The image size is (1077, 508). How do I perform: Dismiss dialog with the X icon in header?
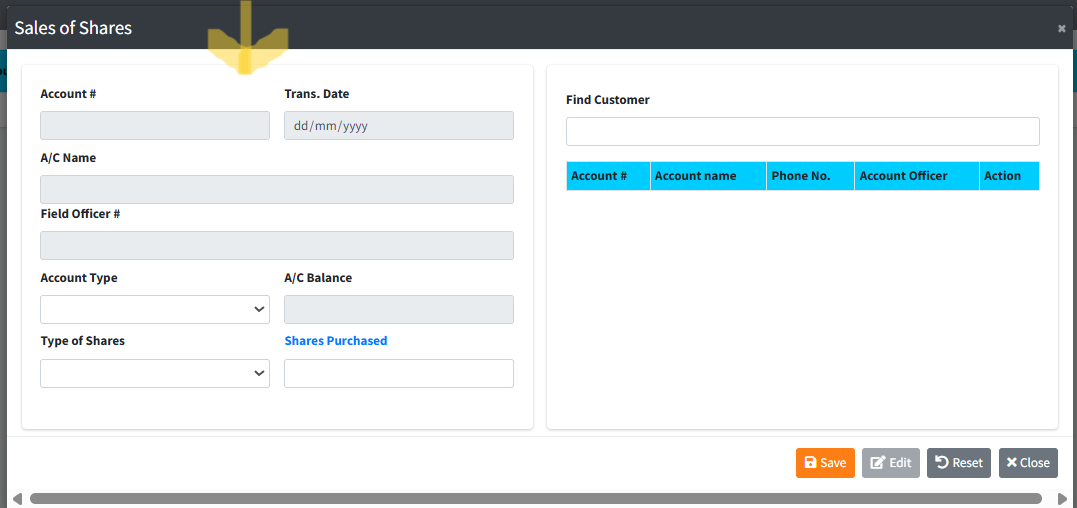1061,29
